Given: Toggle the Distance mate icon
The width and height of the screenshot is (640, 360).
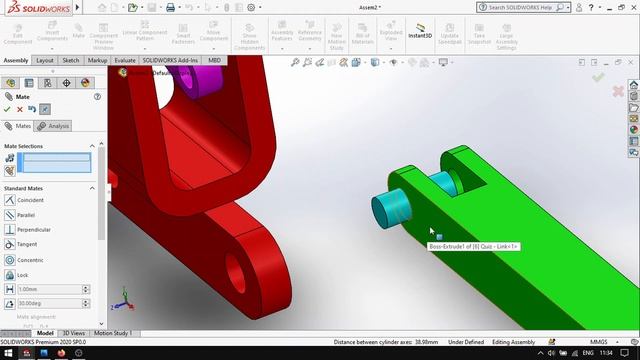Looking at the screenshot, I should point(10,289).
